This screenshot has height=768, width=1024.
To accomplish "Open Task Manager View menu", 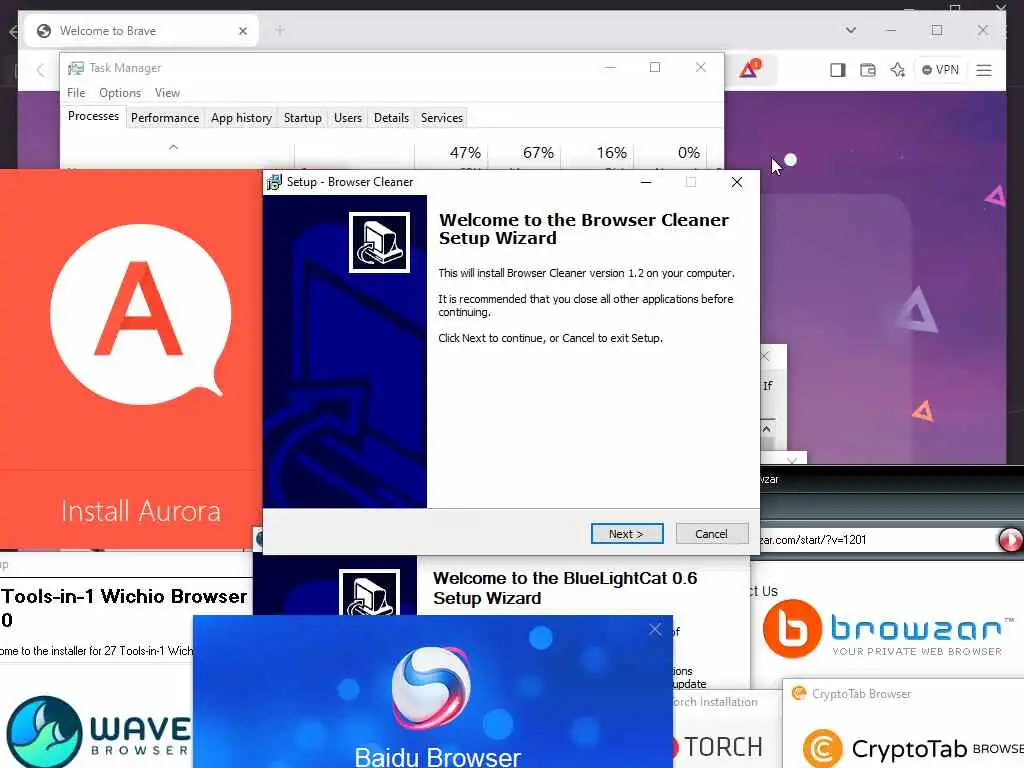I will 167,93.
